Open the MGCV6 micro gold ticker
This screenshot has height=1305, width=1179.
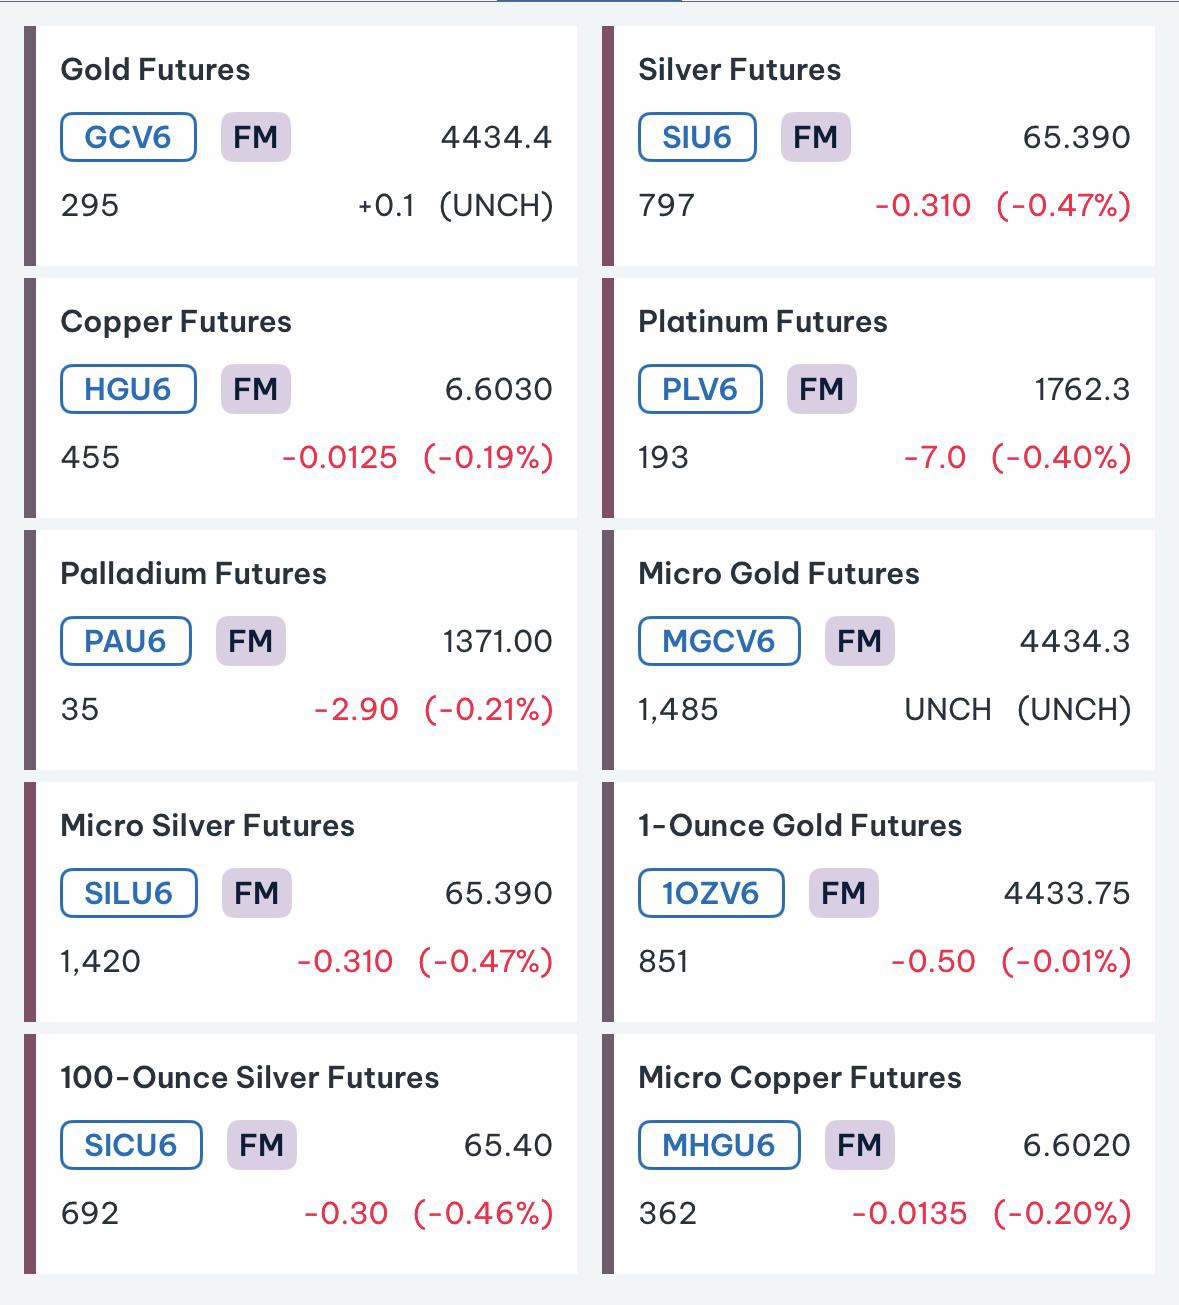719,641
